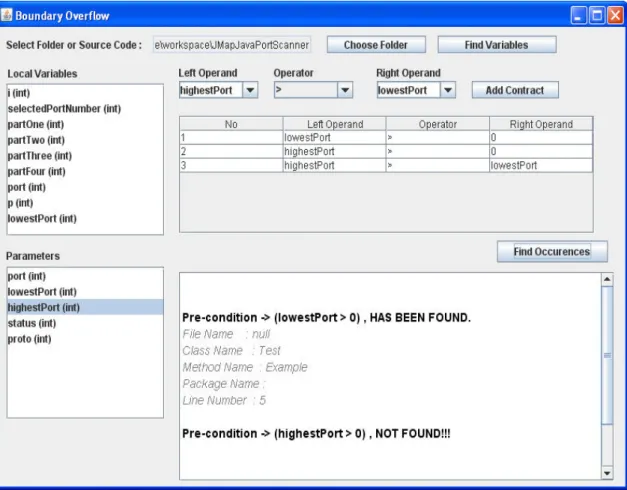Click the > value in the Operator combo box
The height and width of the screenshot is (490, 627).
(306, 90)
